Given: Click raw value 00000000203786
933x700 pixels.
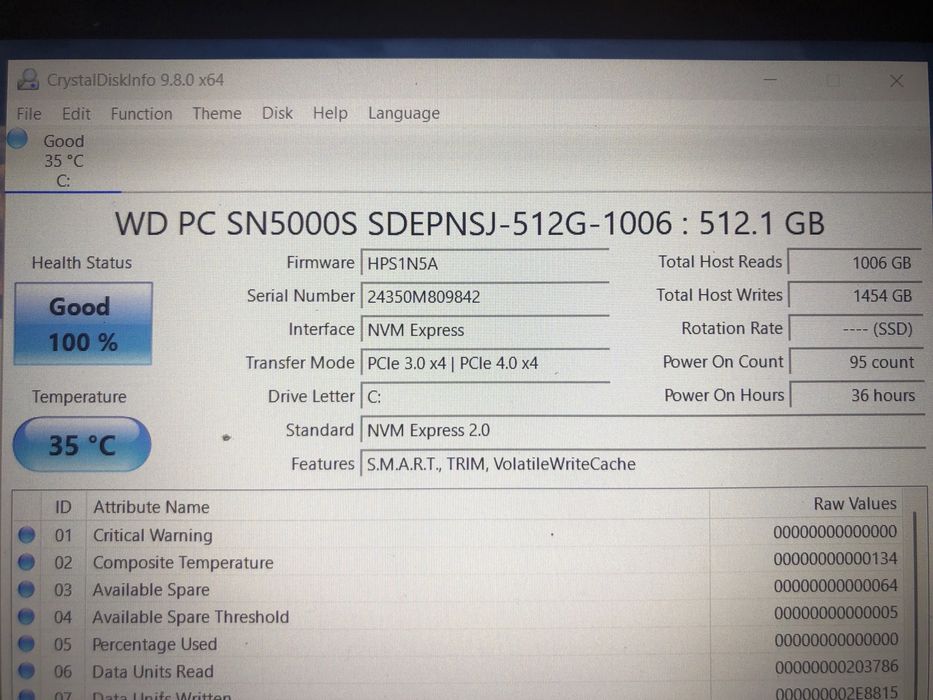Looking at the screenshot, I should (837, 667).
